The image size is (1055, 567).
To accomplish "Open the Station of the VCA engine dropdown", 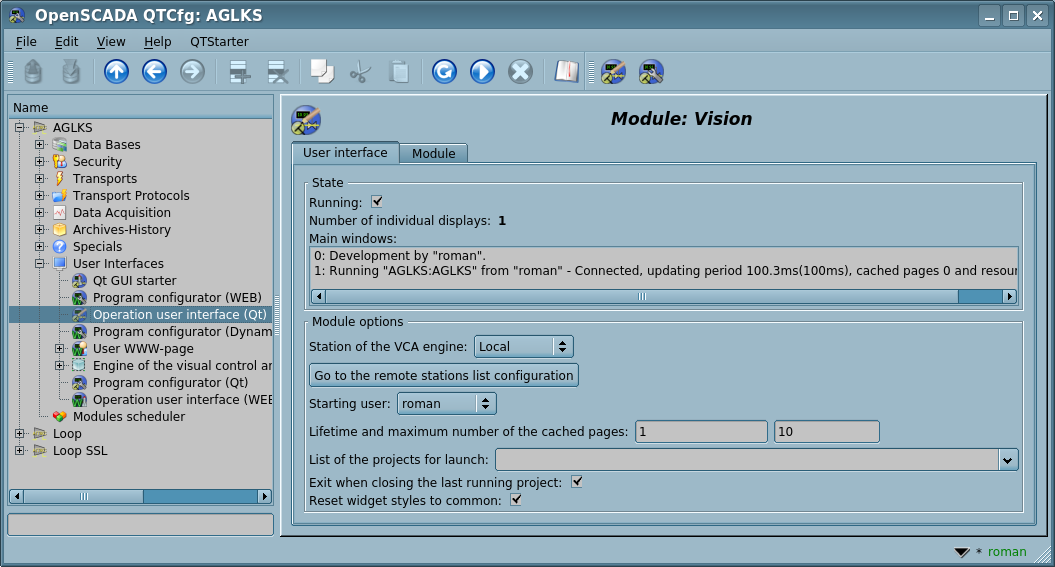I will 523,346.
